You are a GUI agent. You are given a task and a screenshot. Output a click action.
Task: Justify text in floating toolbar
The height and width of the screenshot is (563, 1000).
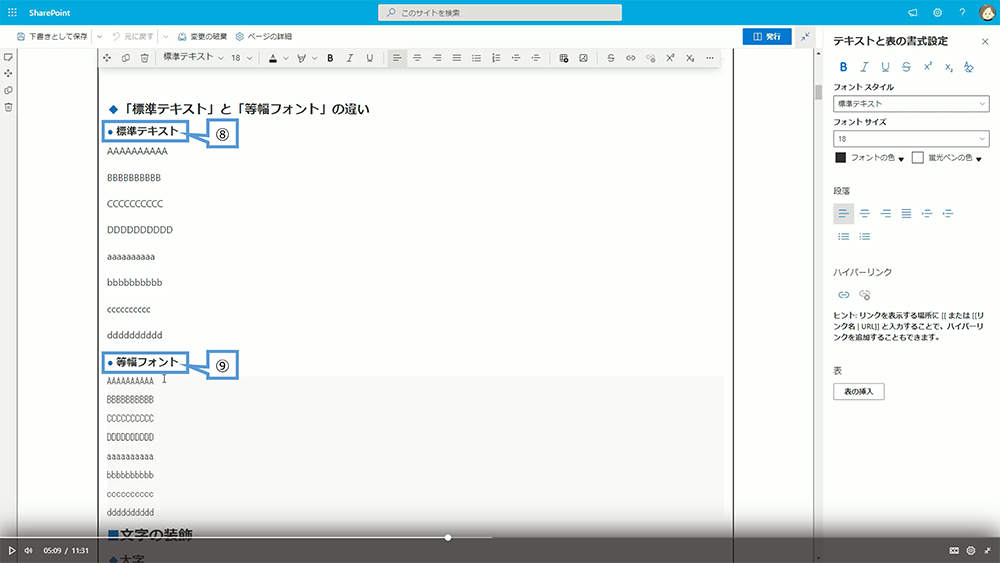tap(457, 58)
